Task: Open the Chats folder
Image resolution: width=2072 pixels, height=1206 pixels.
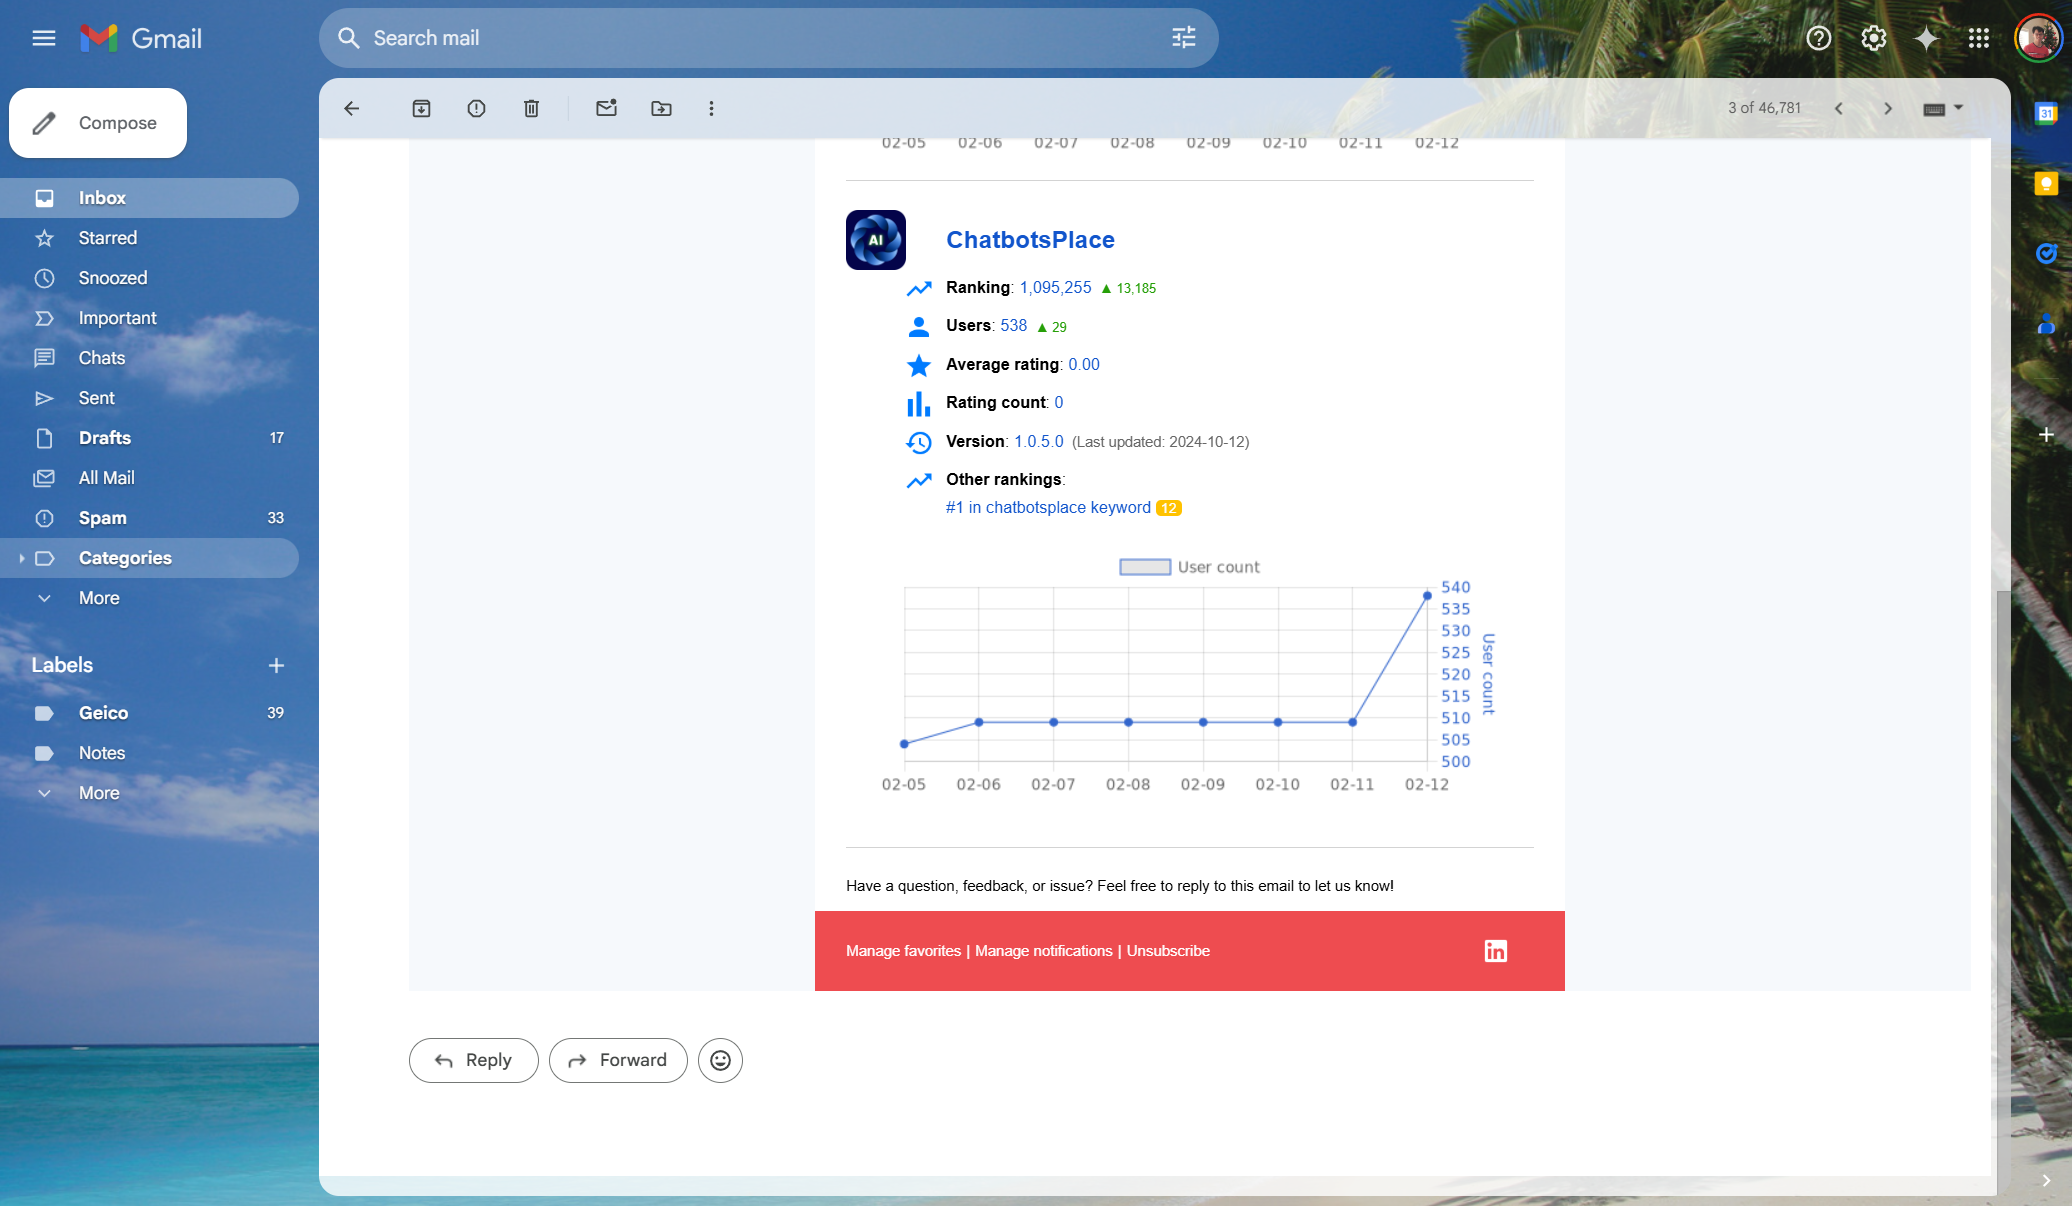Action: click(149, 358)
